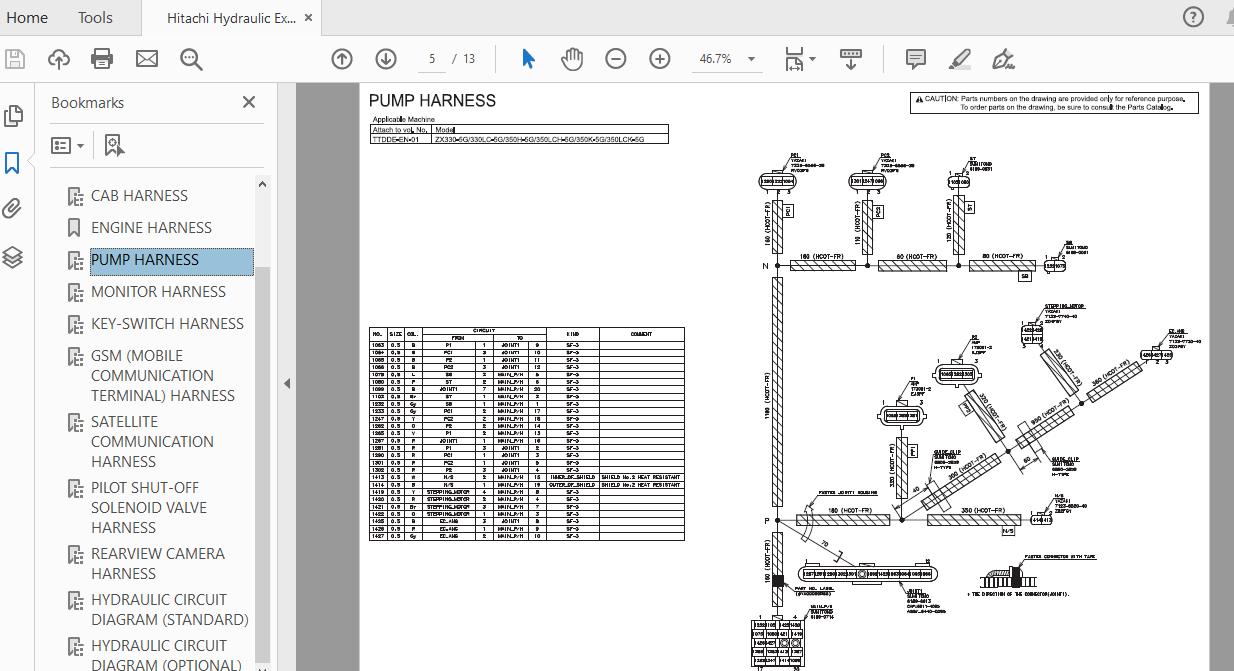Open the Attachments paperclip panel icon
1234x671 pixels.
13,209
